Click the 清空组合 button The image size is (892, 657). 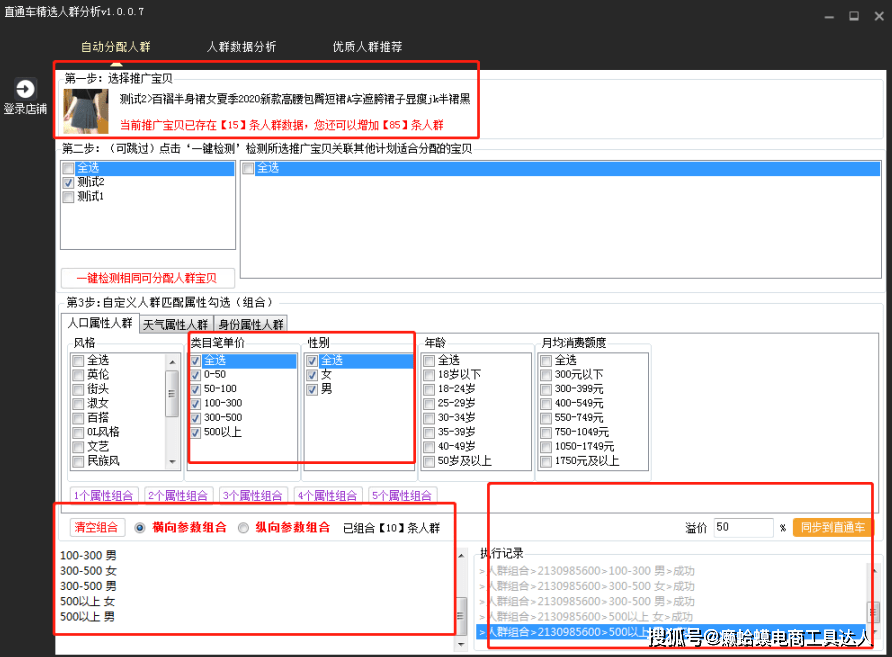pos(96,529)
